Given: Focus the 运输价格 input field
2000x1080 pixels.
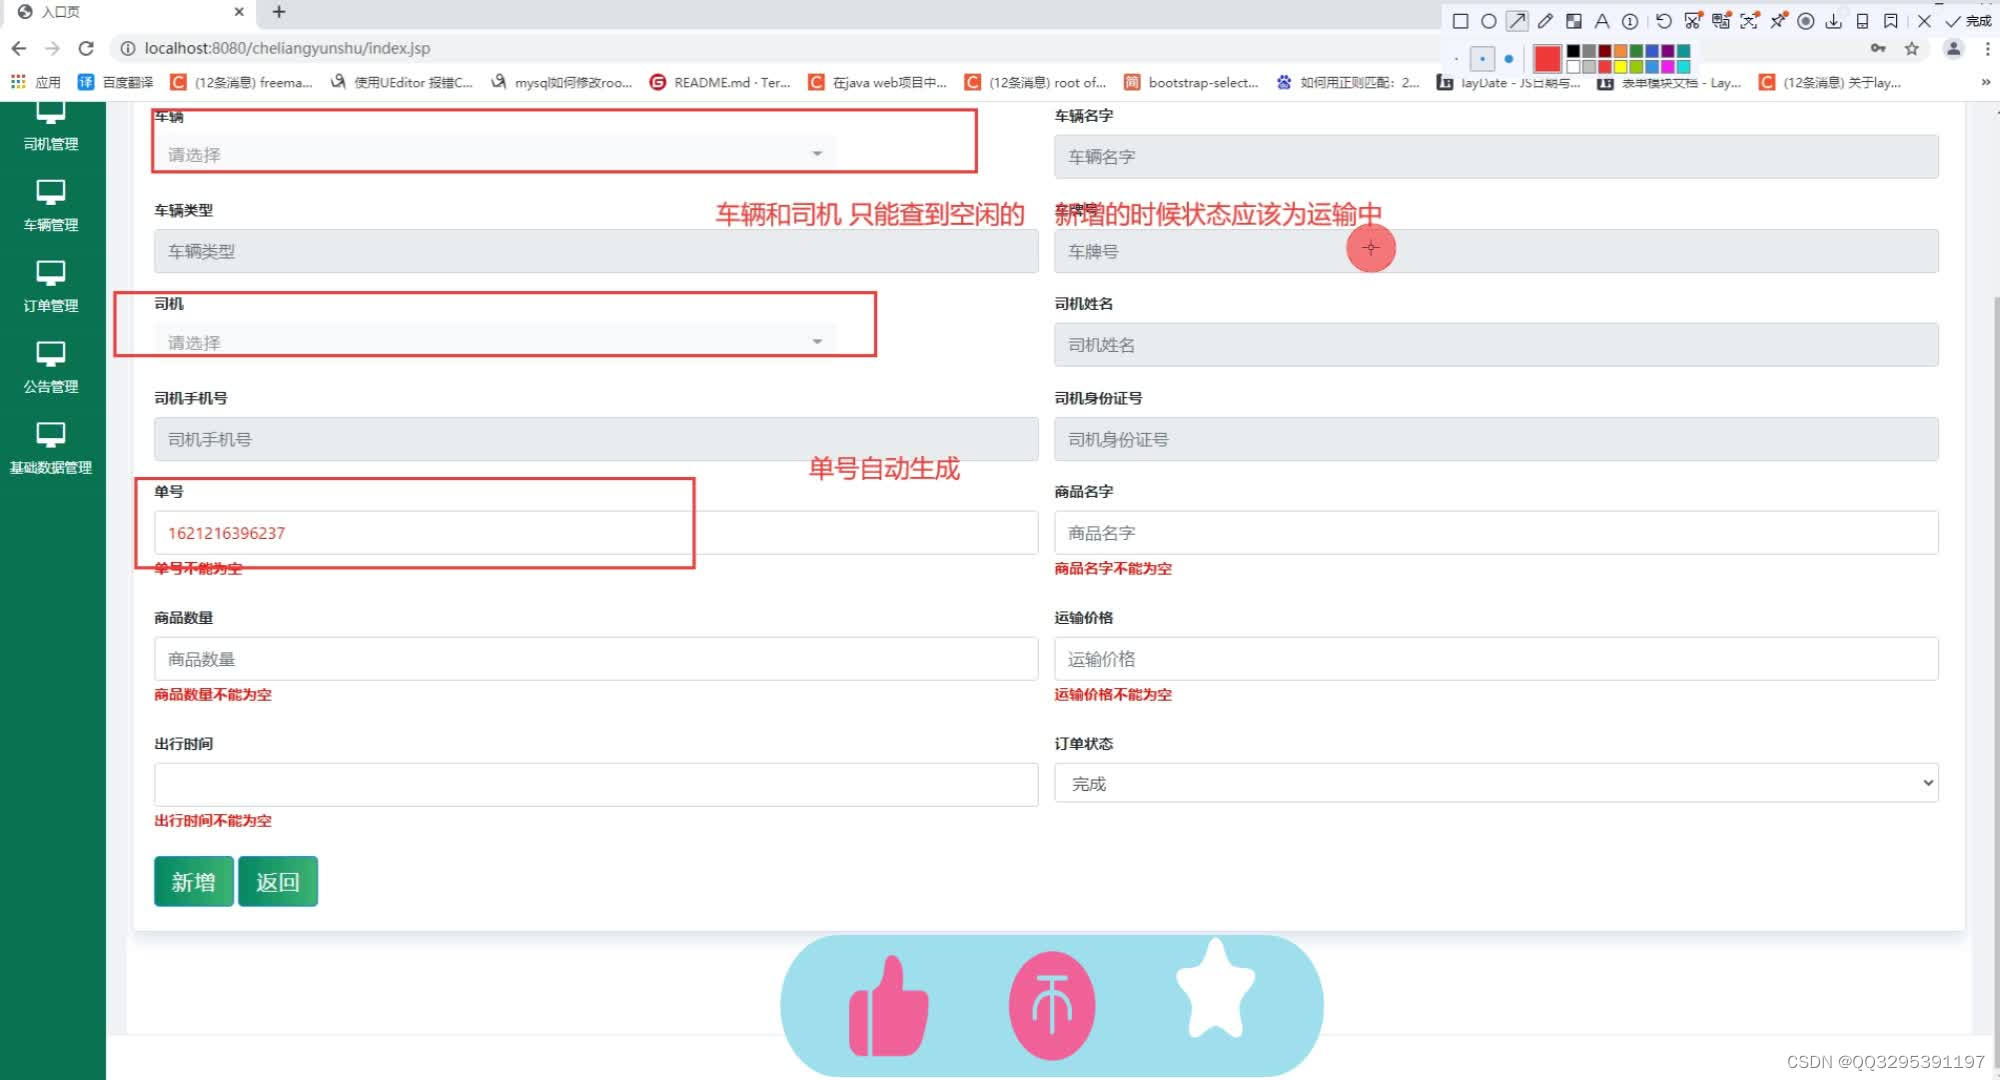Looking at the screenshot, I should pos(1496,658).
